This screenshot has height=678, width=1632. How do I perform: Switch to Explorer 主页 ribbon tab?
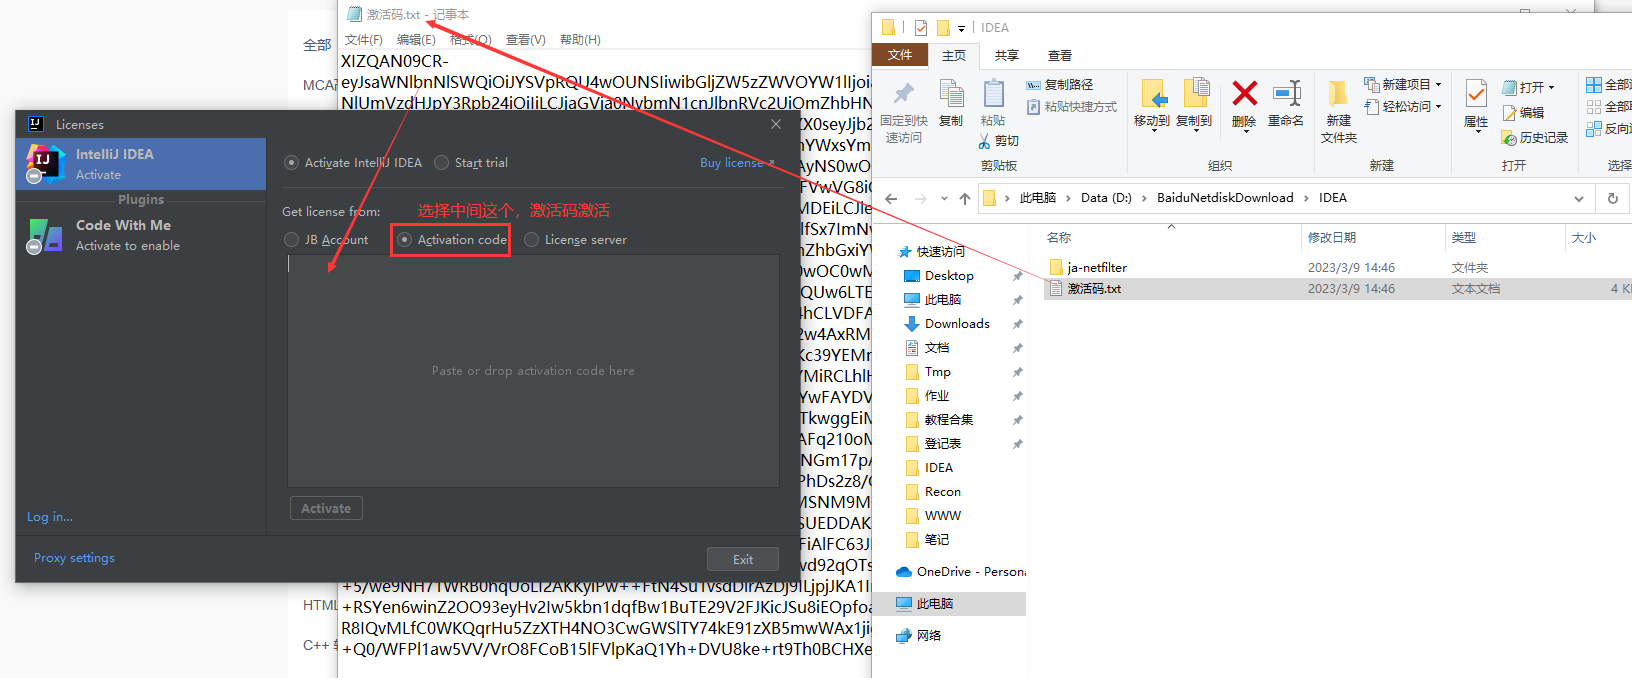click(x=954, y=56)
